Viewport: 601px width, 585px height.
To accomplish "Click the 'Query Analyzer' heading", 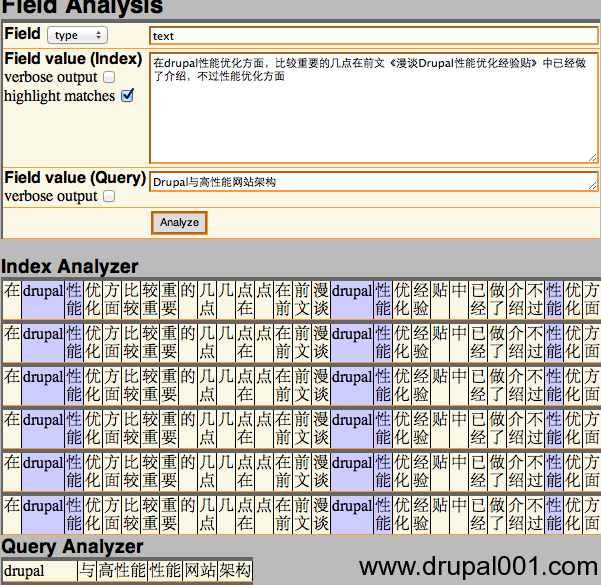I will point(72,547).
